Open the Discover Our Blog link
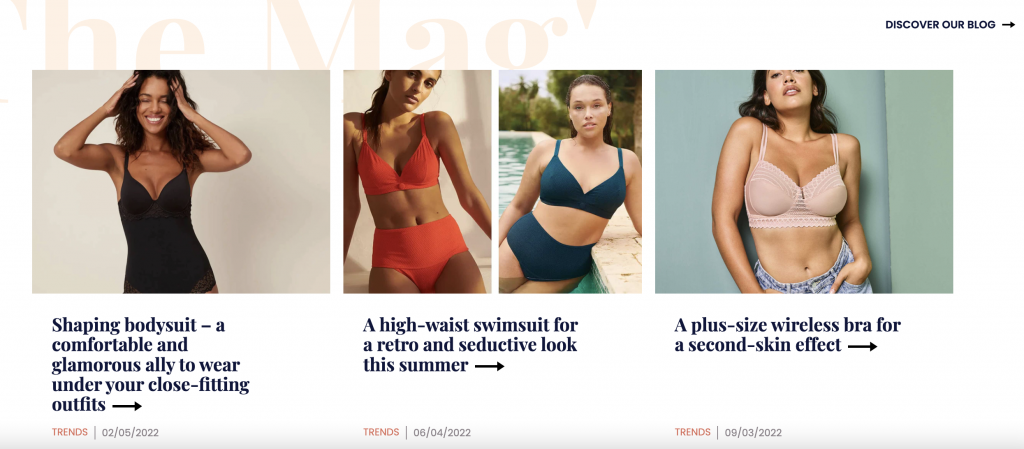Image resolution: width=1024 pixels, height=449 pixels. [x=950, y=25]
